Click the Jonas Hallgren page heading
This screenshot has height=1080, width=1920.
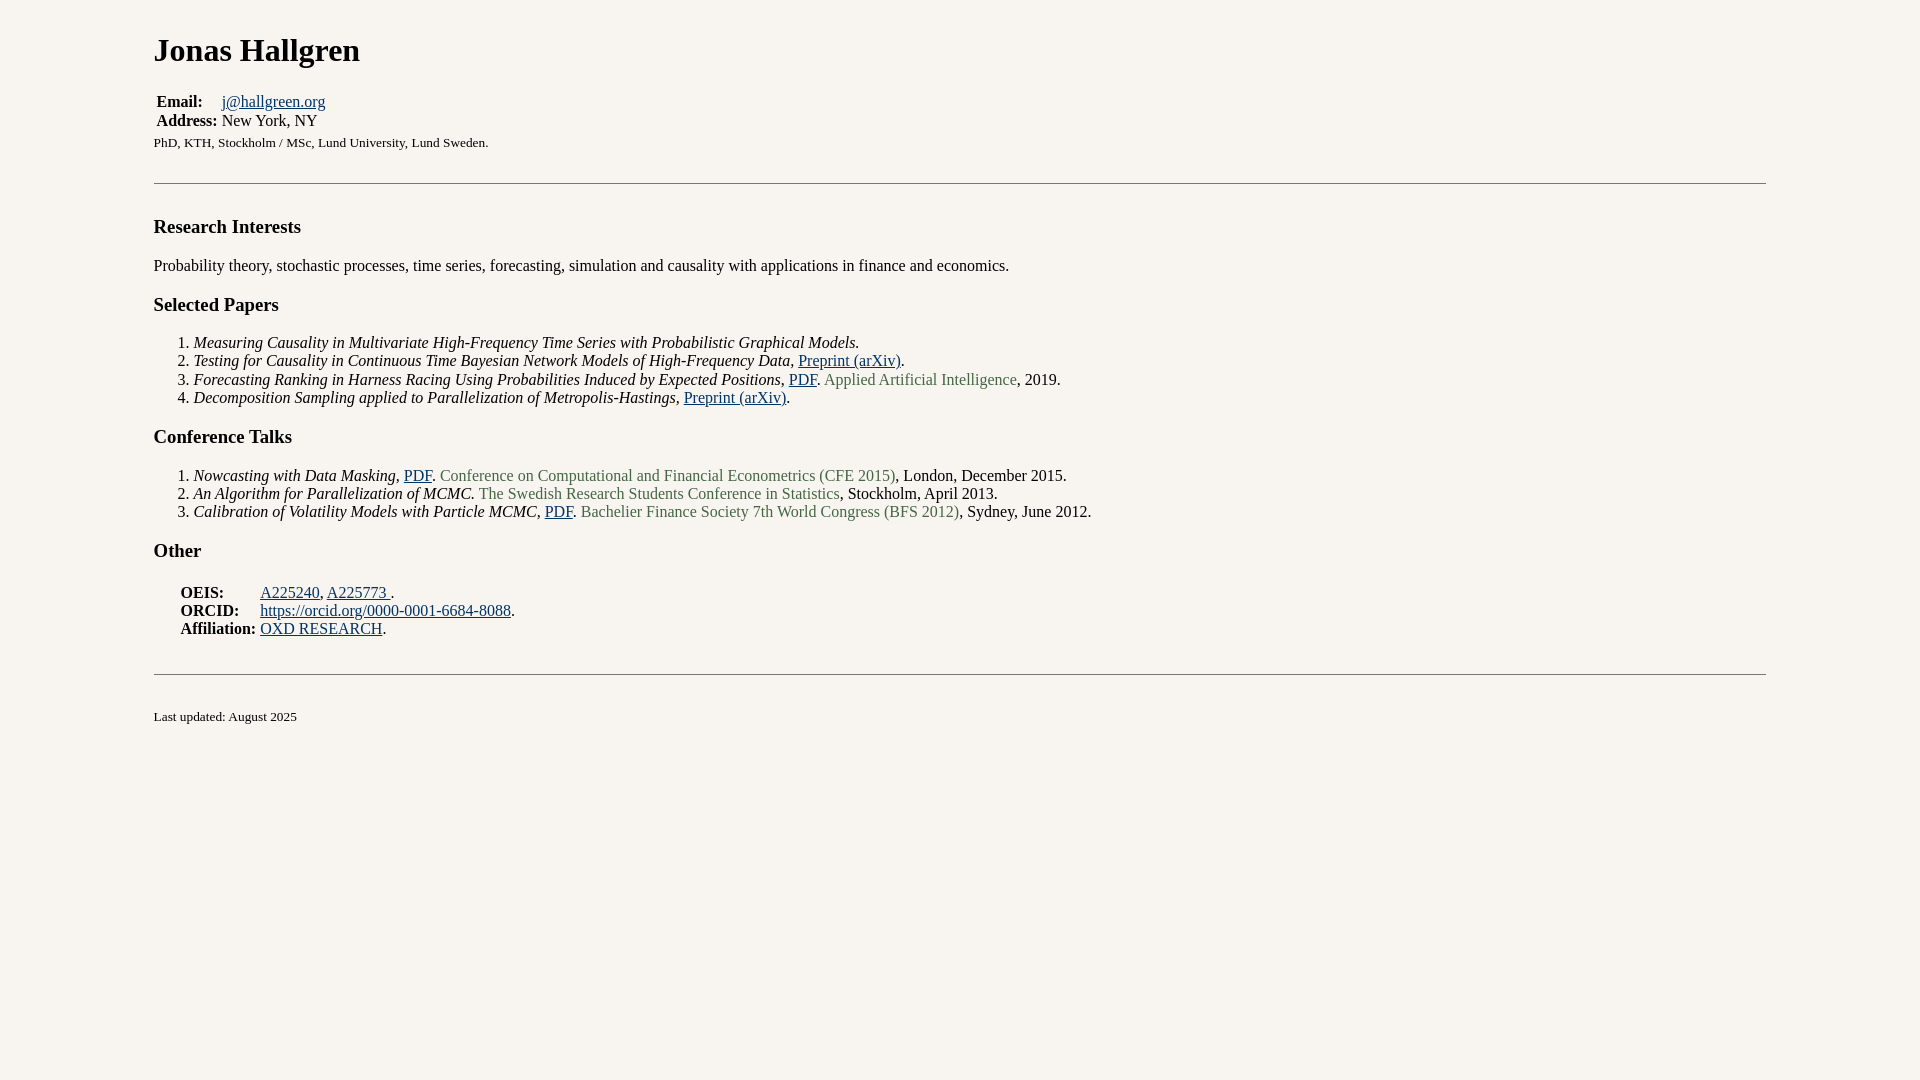257,50
